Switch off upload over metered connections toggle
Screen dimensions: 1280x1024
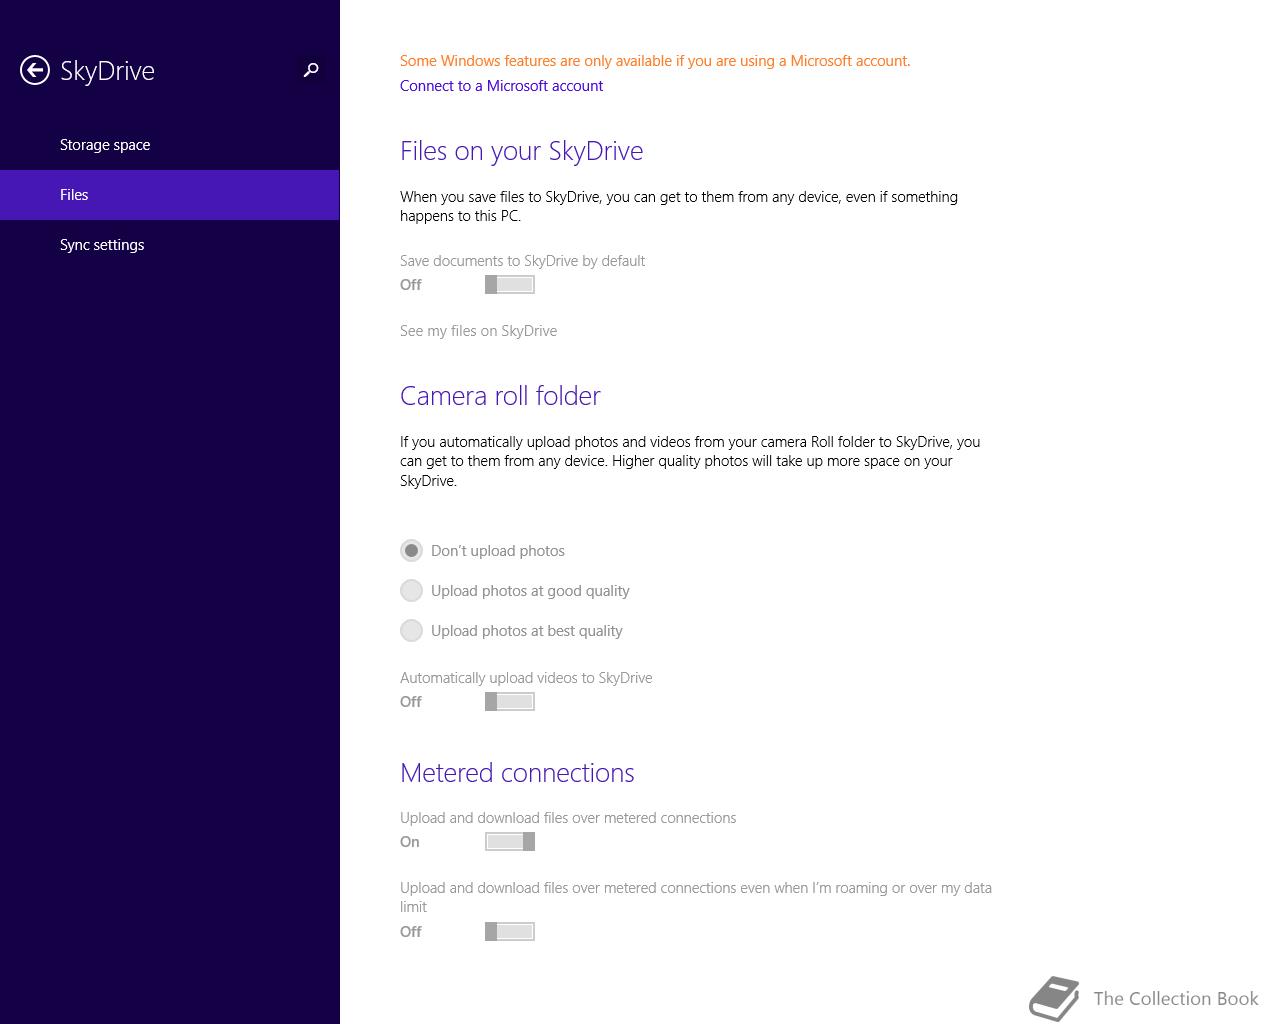click(510, 842)
